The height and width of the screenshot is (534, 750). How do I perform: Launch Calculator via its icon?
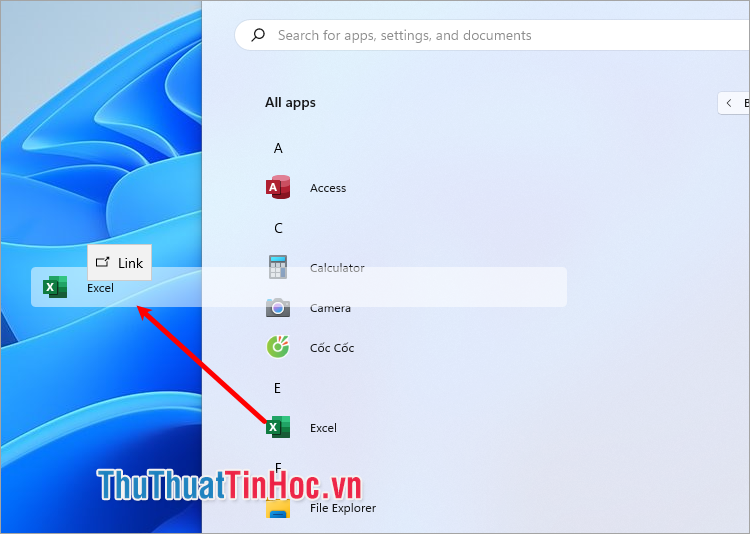[x=278, y=267]
